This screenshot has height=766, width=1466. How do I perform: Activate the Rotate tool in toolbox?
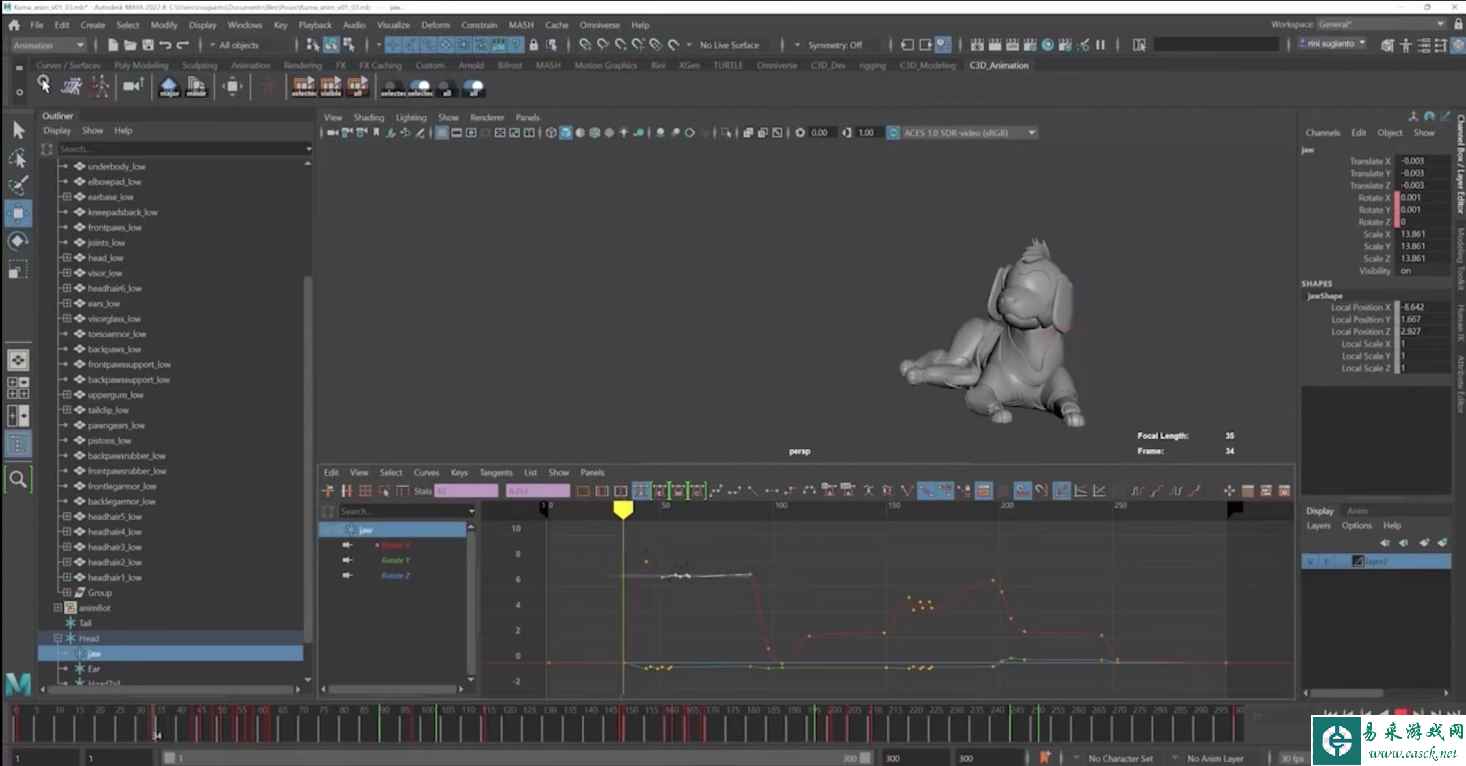pos(18,241)
